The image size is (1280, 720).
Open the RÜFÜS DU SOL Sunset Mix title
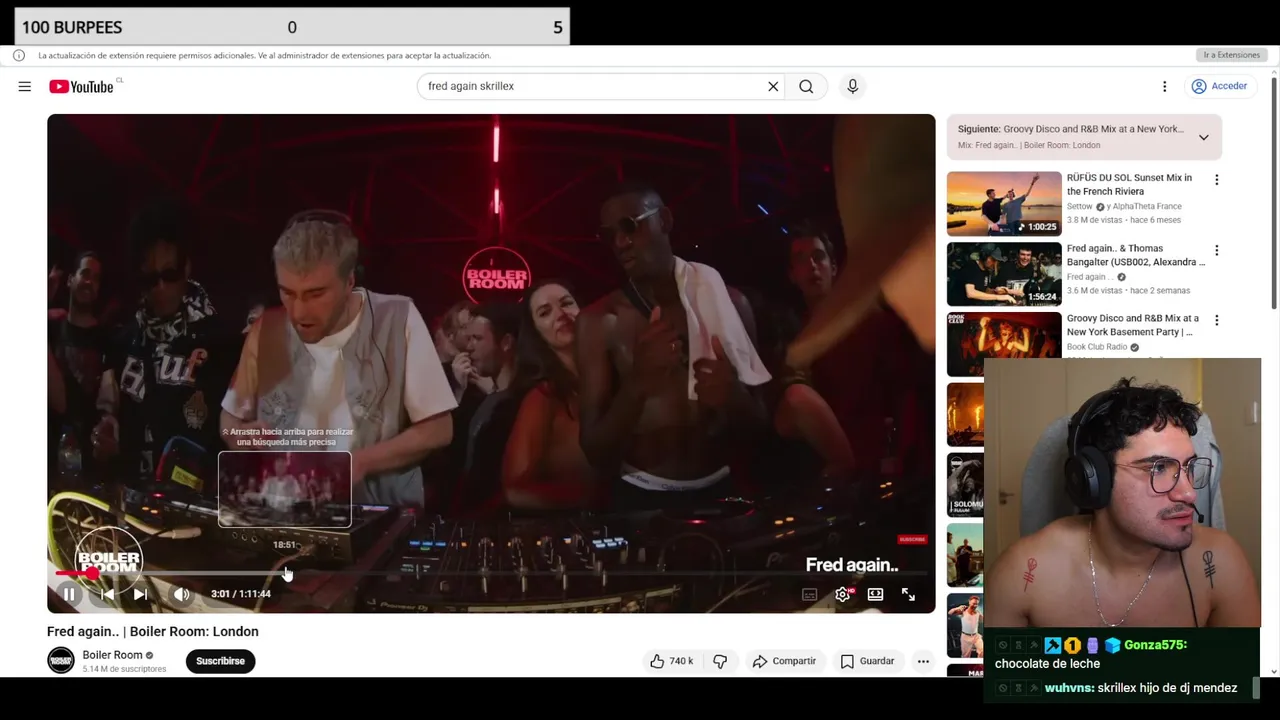1129,184
